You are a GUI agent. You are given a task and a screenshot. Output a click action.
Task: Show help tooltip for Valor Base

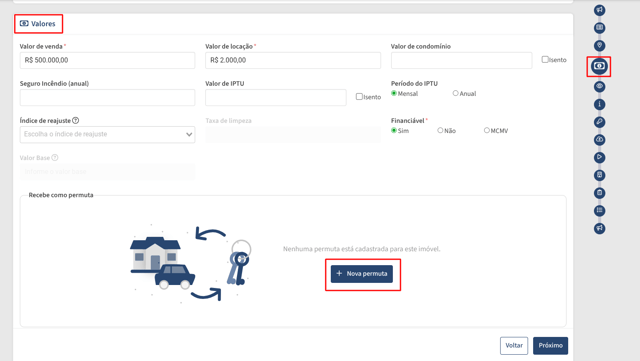[55, 158]
